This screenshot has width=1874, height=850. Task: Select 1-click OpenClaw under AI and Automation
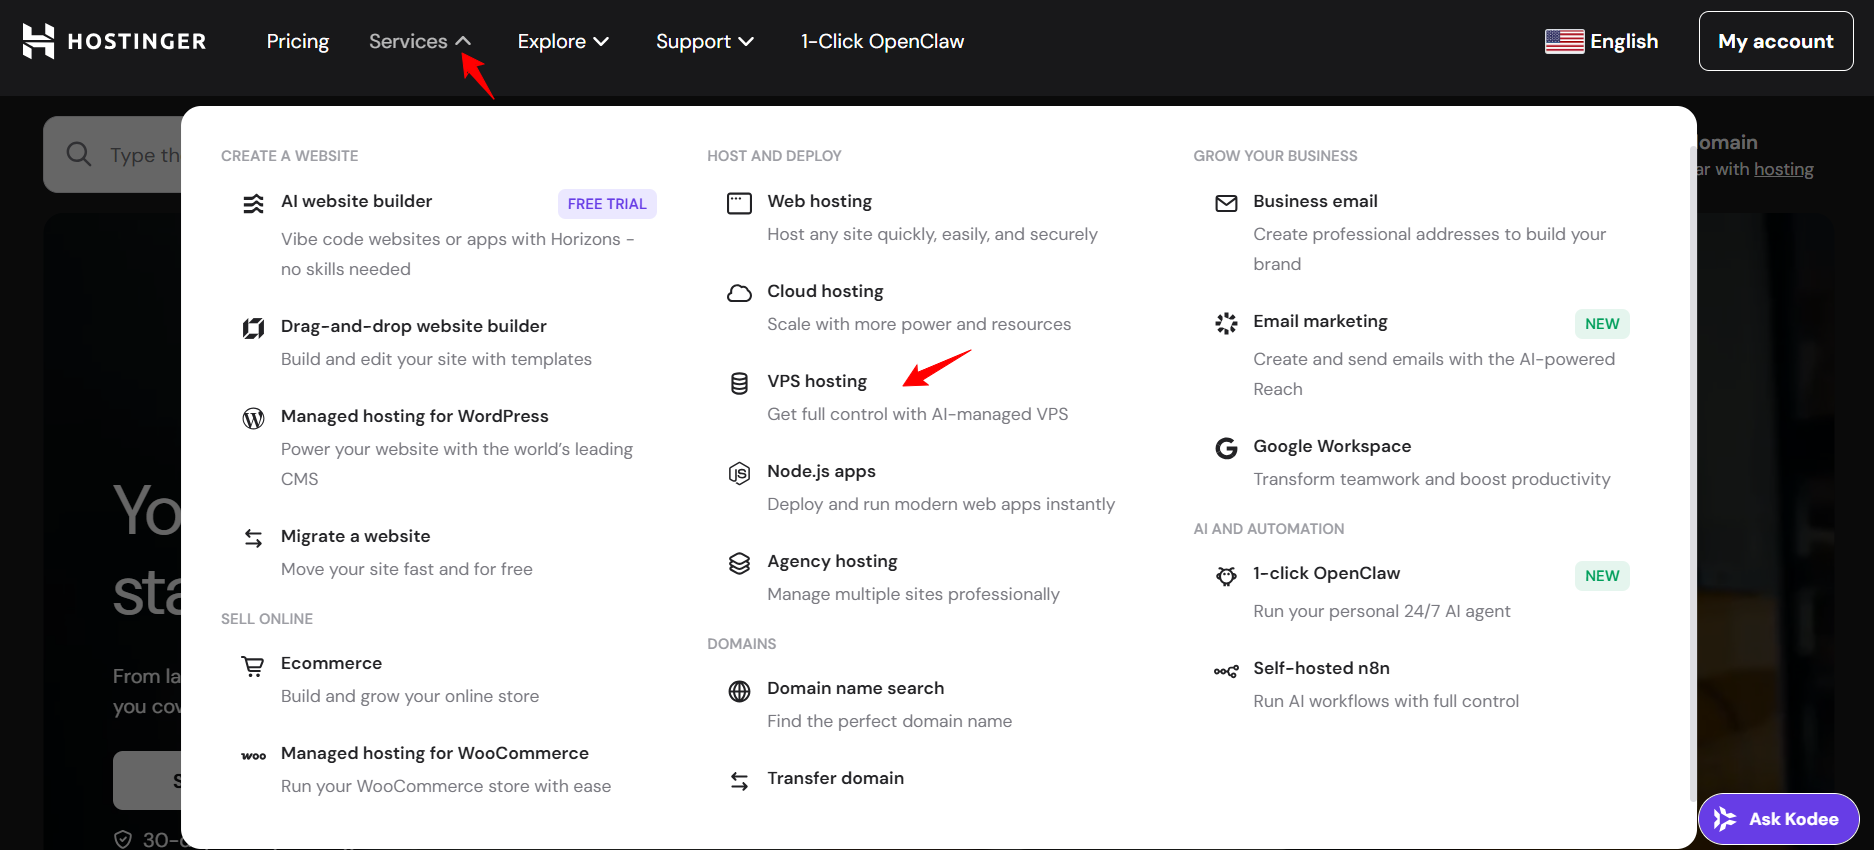click(x=1326, y=573)
